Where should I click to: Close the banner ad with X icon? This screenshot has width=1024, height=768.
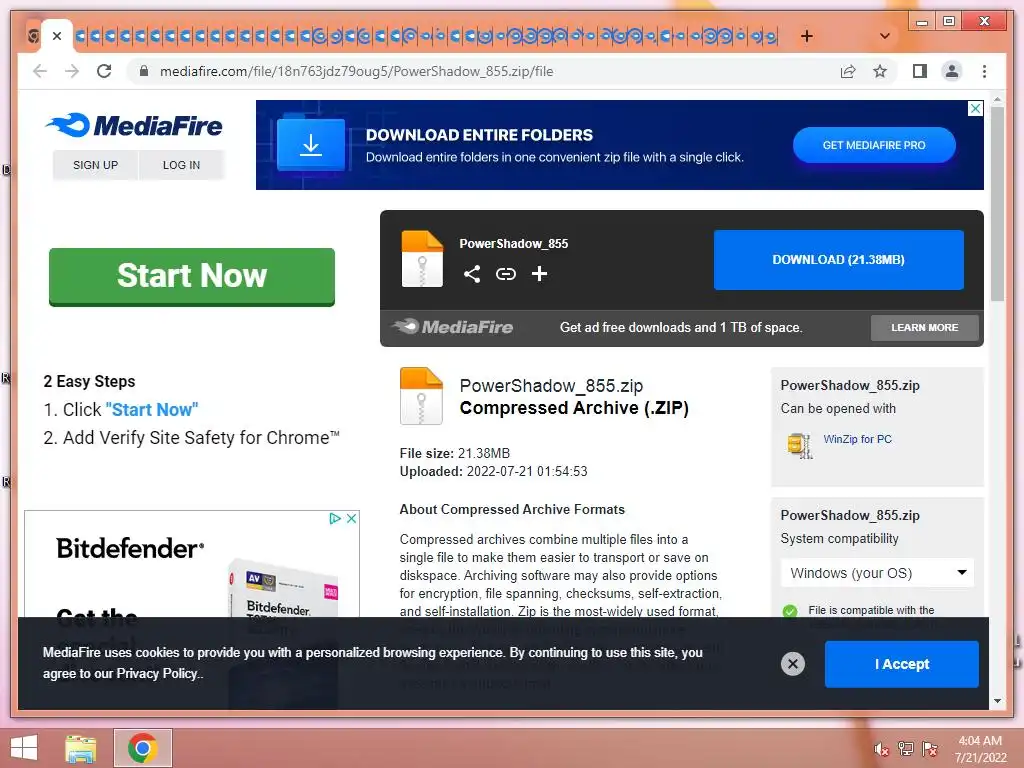(975, 108)
